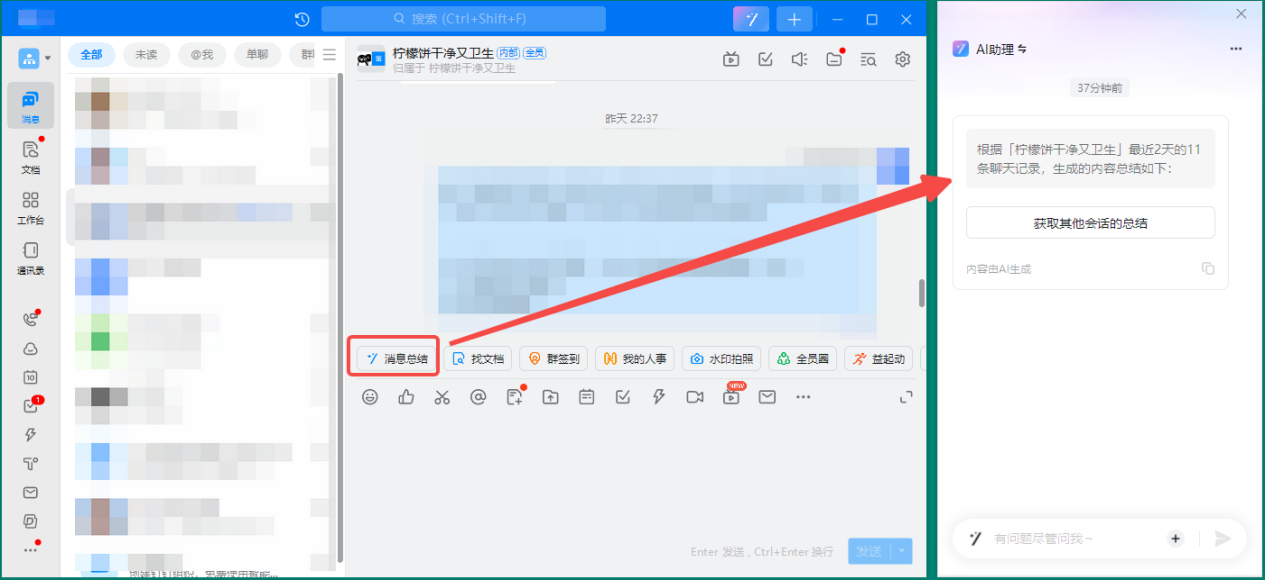
Task: Open the emoji picker in chat toolbar
Action: pyautogui.click(x=370, y=397)
